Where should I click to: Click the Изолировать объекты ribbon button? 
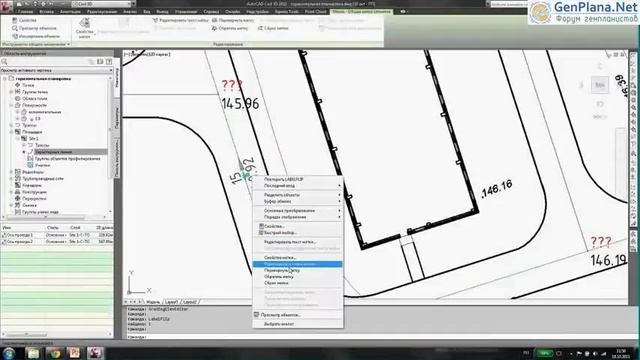pos(36,36)
